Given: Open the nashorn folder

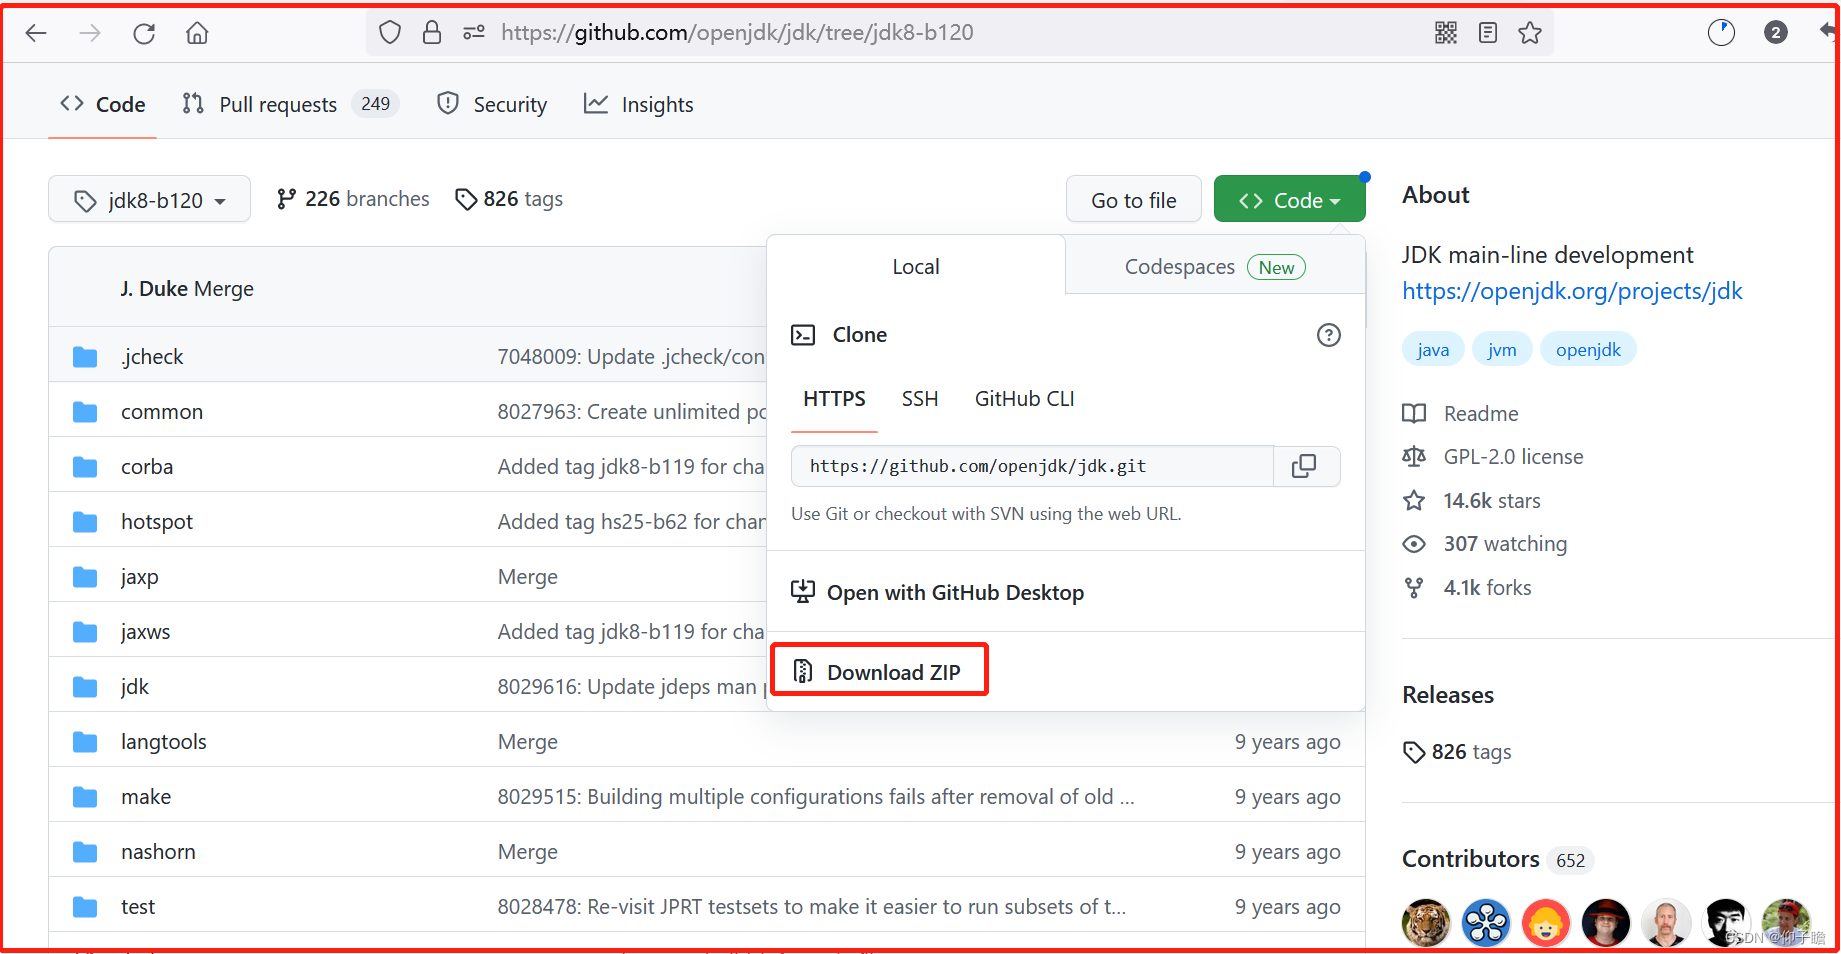Looking at the screenshot, I should 158,852.
